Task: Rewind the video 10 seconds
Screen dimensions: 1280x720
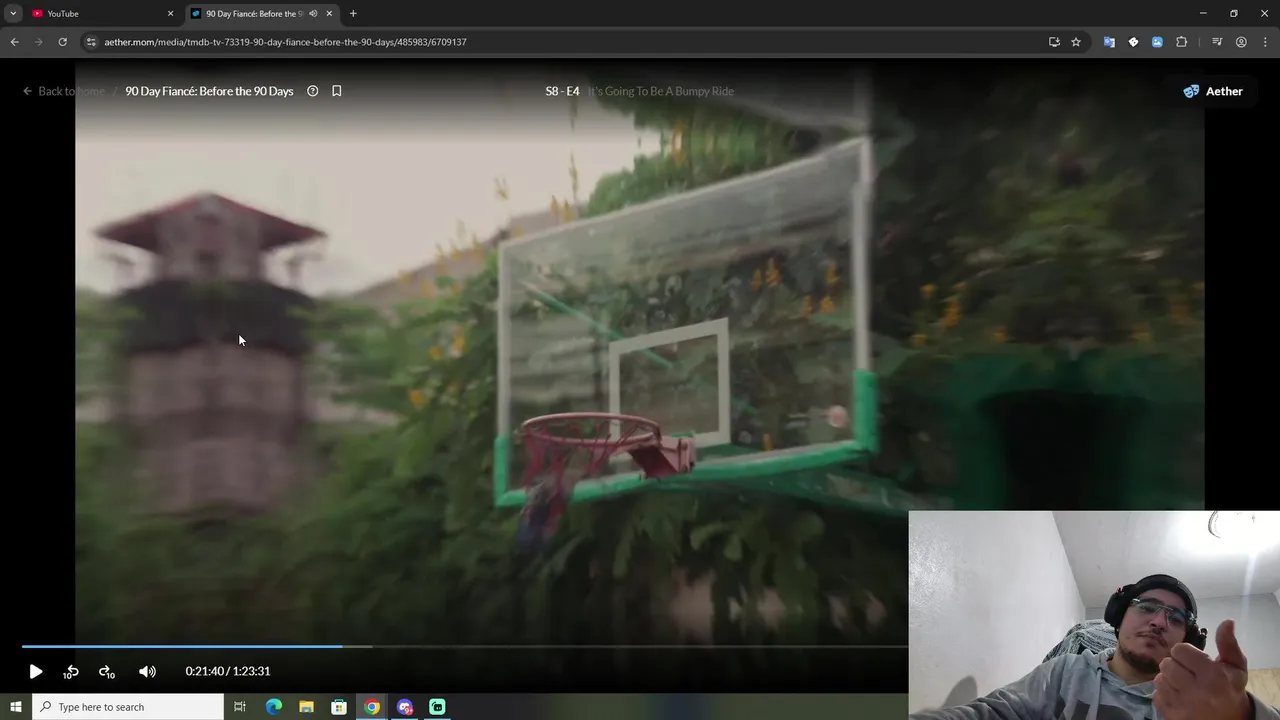Action: pyautogui.click(x=71, y=672)
